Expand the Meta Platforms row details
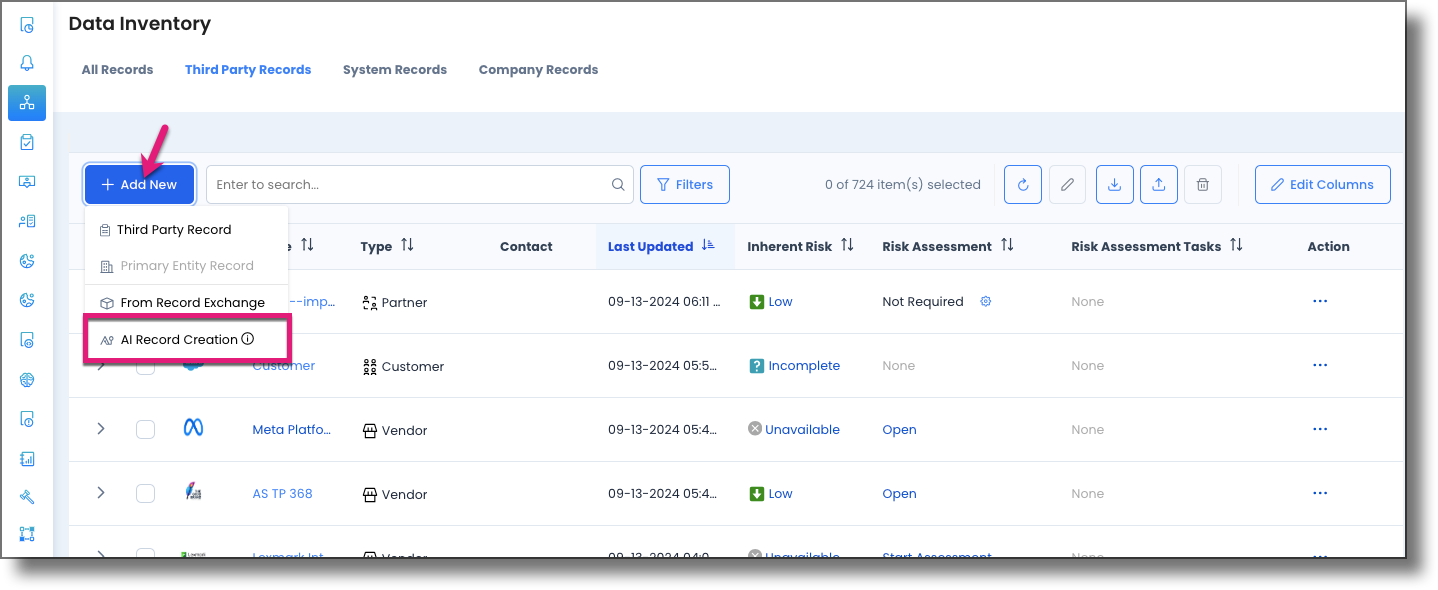 (99, 428)
